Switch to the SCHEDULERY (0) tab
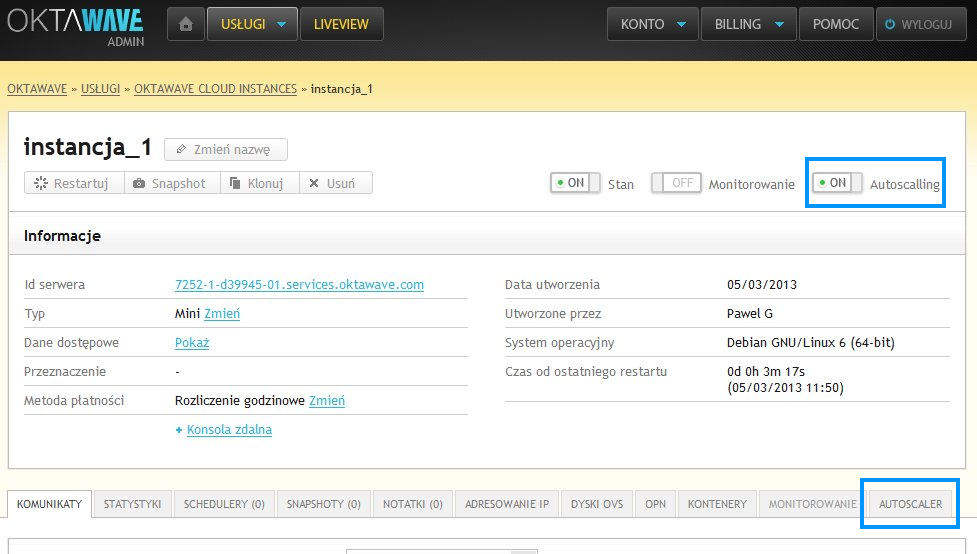 224,504
